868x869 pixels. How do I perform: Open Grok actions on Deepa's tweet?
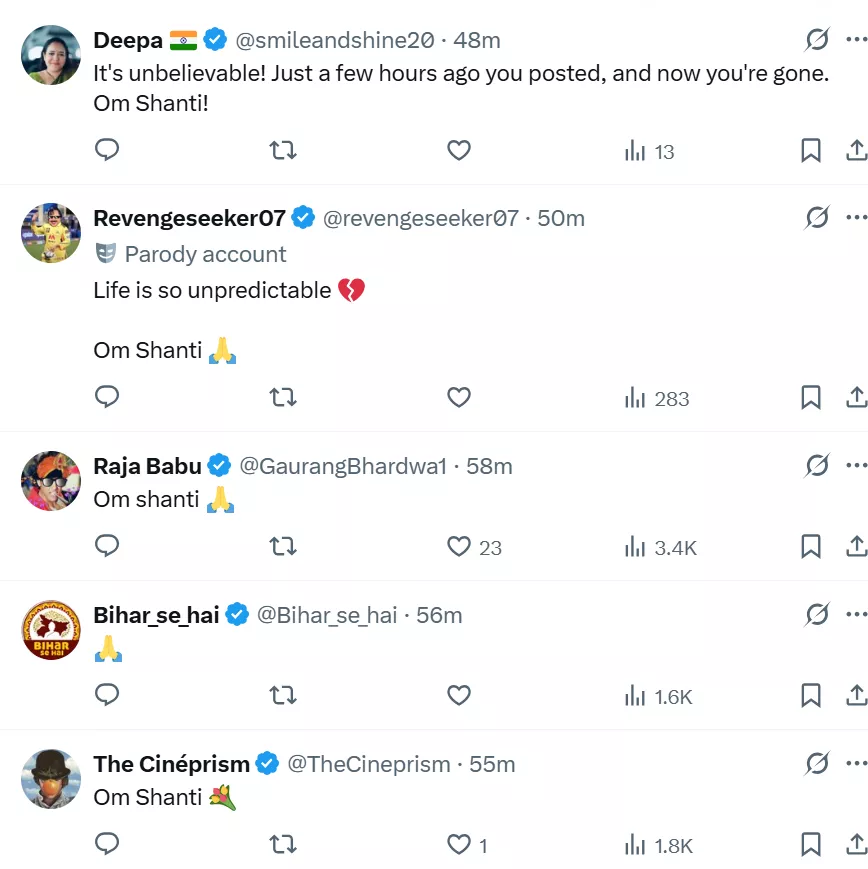tap(817, 40)
